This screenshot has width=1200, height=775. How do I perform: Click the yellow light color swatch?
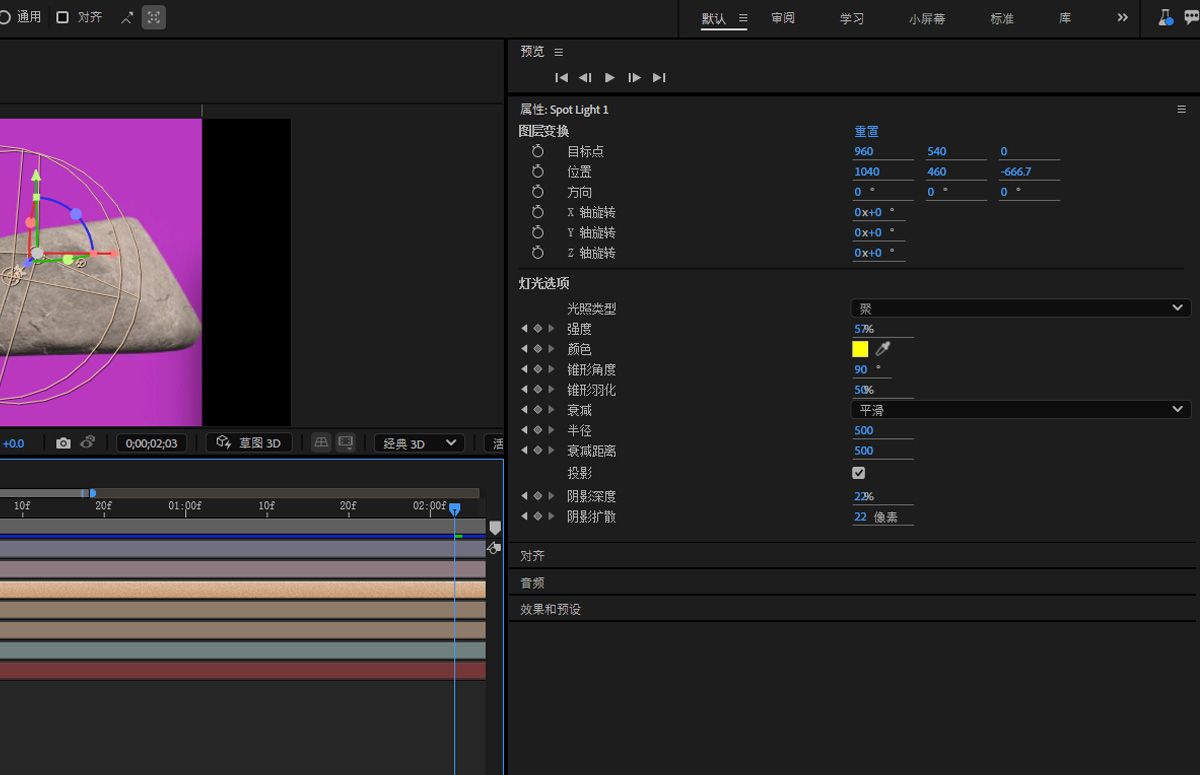pos(860,349)
